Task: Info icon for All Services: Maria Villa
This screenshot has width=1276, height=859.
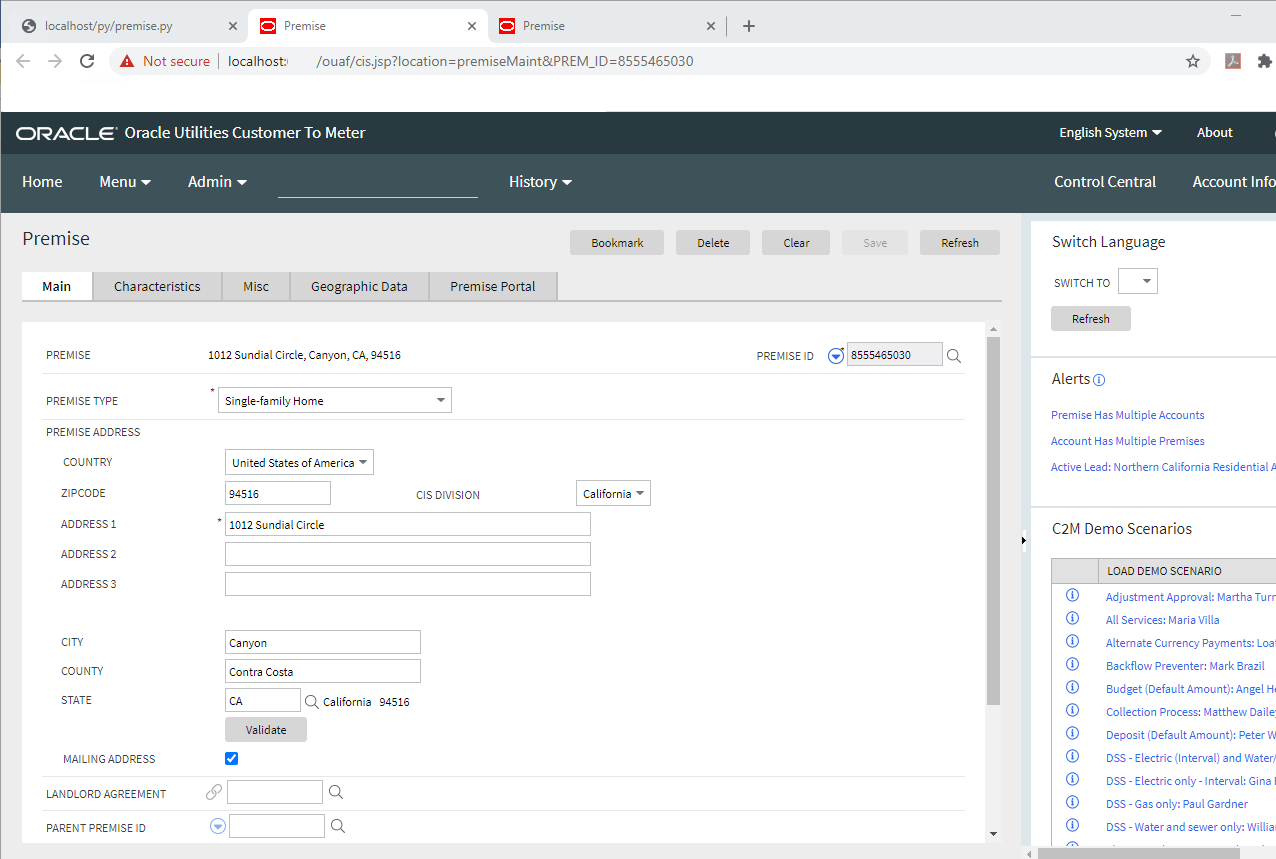Action: [1073, 618]
